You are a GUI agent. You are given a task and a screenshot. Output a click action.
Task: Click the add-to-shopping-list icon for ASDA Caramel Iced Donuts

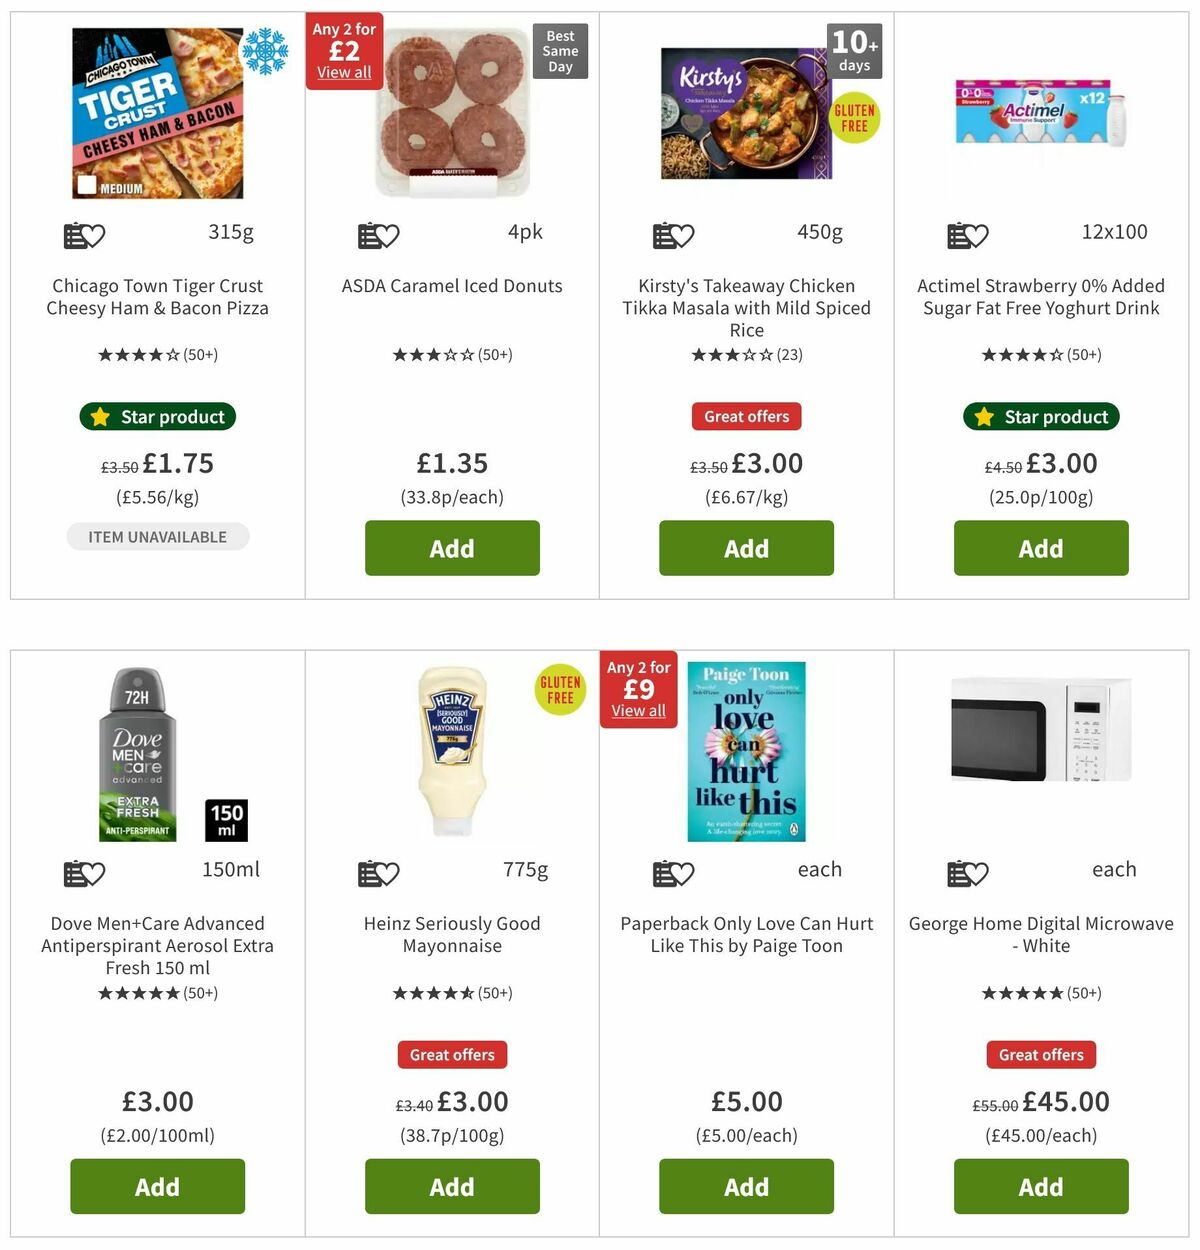point(378,235)
